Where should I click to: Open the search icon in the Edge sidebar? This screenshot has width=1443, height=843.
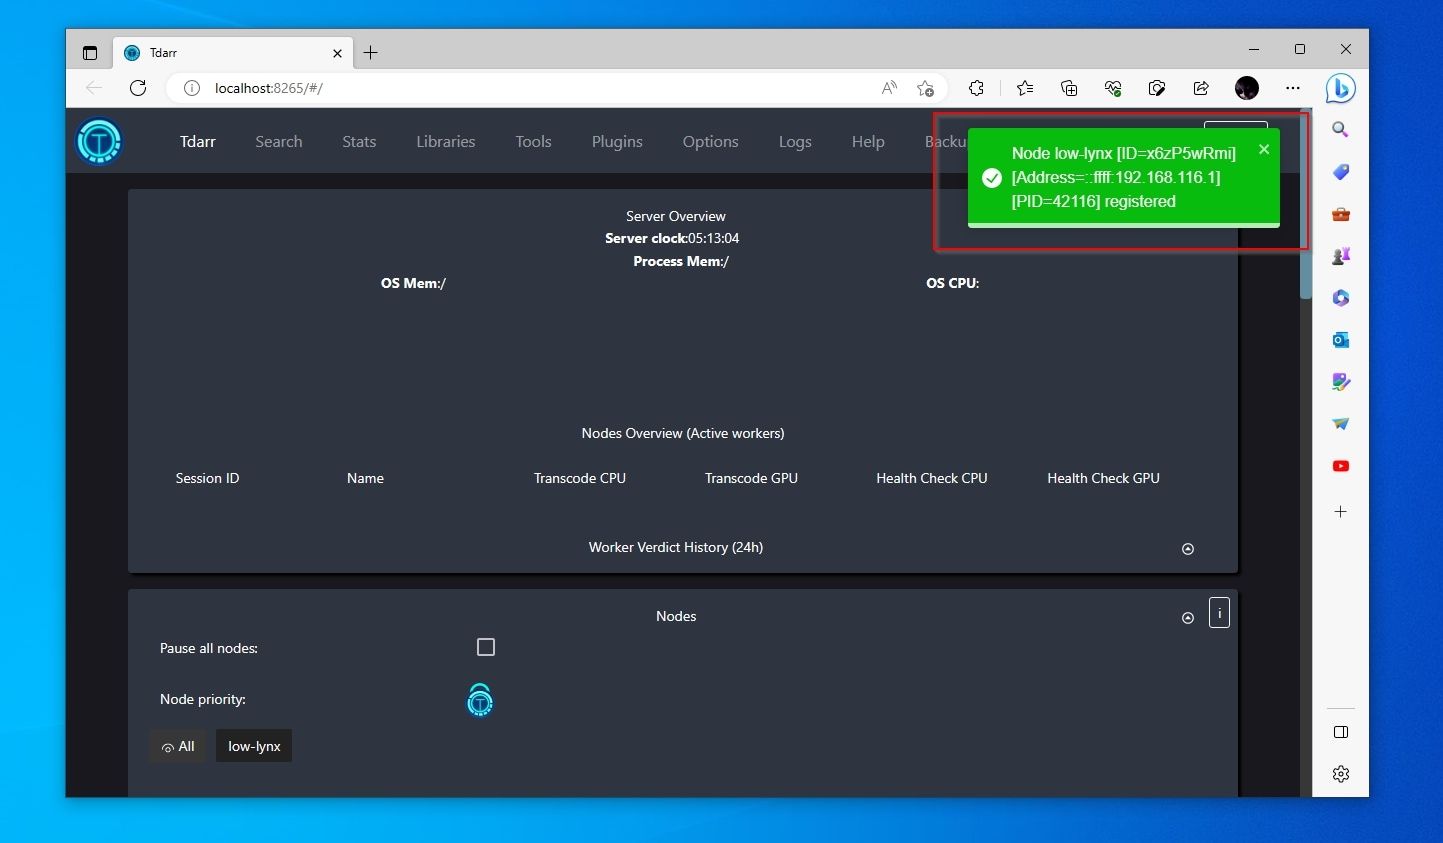(x=1340, y=129)
